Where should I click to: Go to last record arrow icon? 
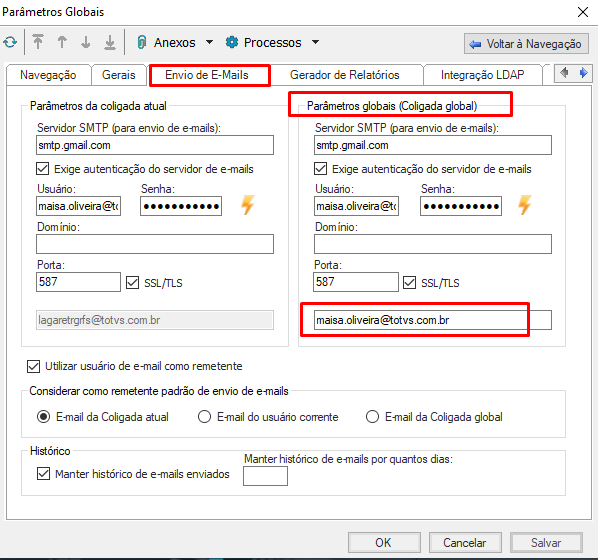tap(110, 42)
